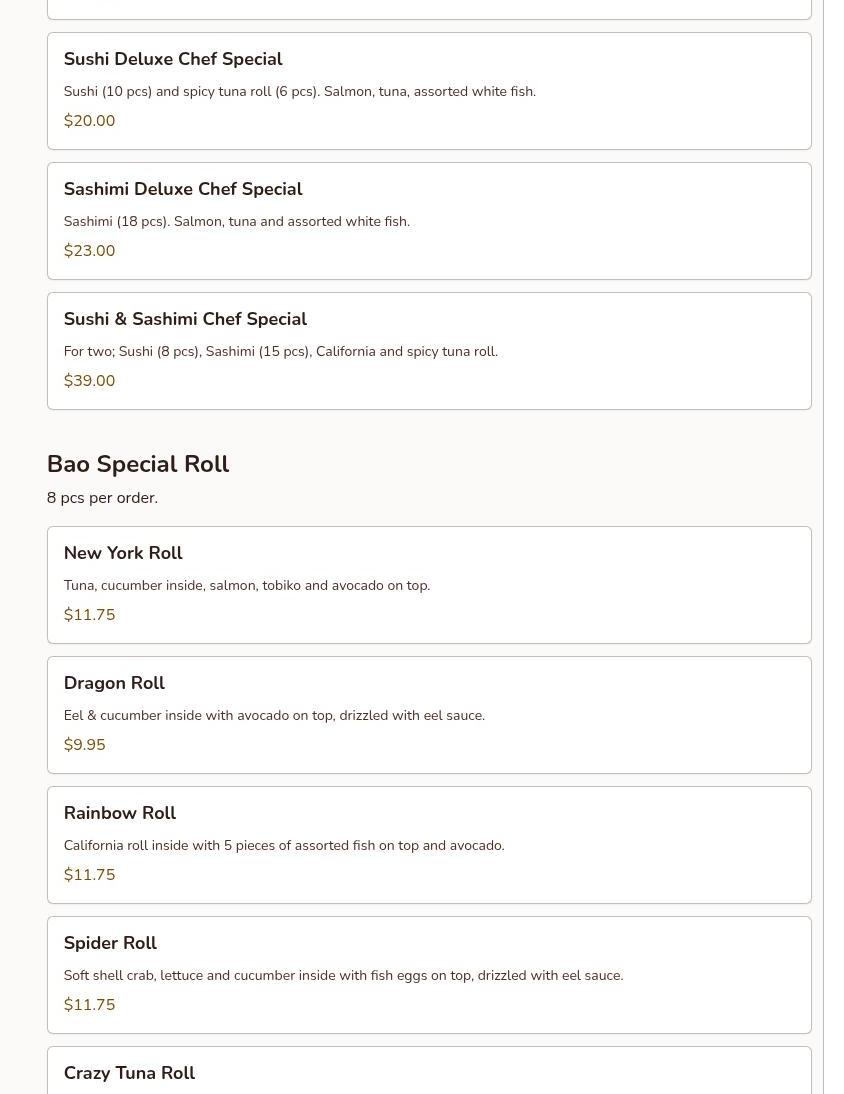Click the Dragon Roll eel sauce description
The image size is (844, 1094).
274,716
